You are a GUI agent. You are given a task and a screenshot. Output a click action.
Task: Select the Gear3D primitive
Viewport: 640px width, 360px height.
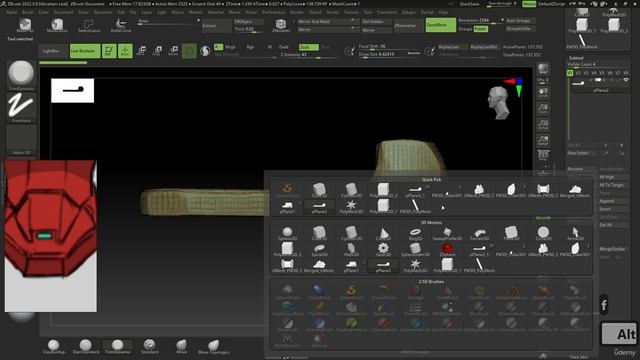(383, 249)
